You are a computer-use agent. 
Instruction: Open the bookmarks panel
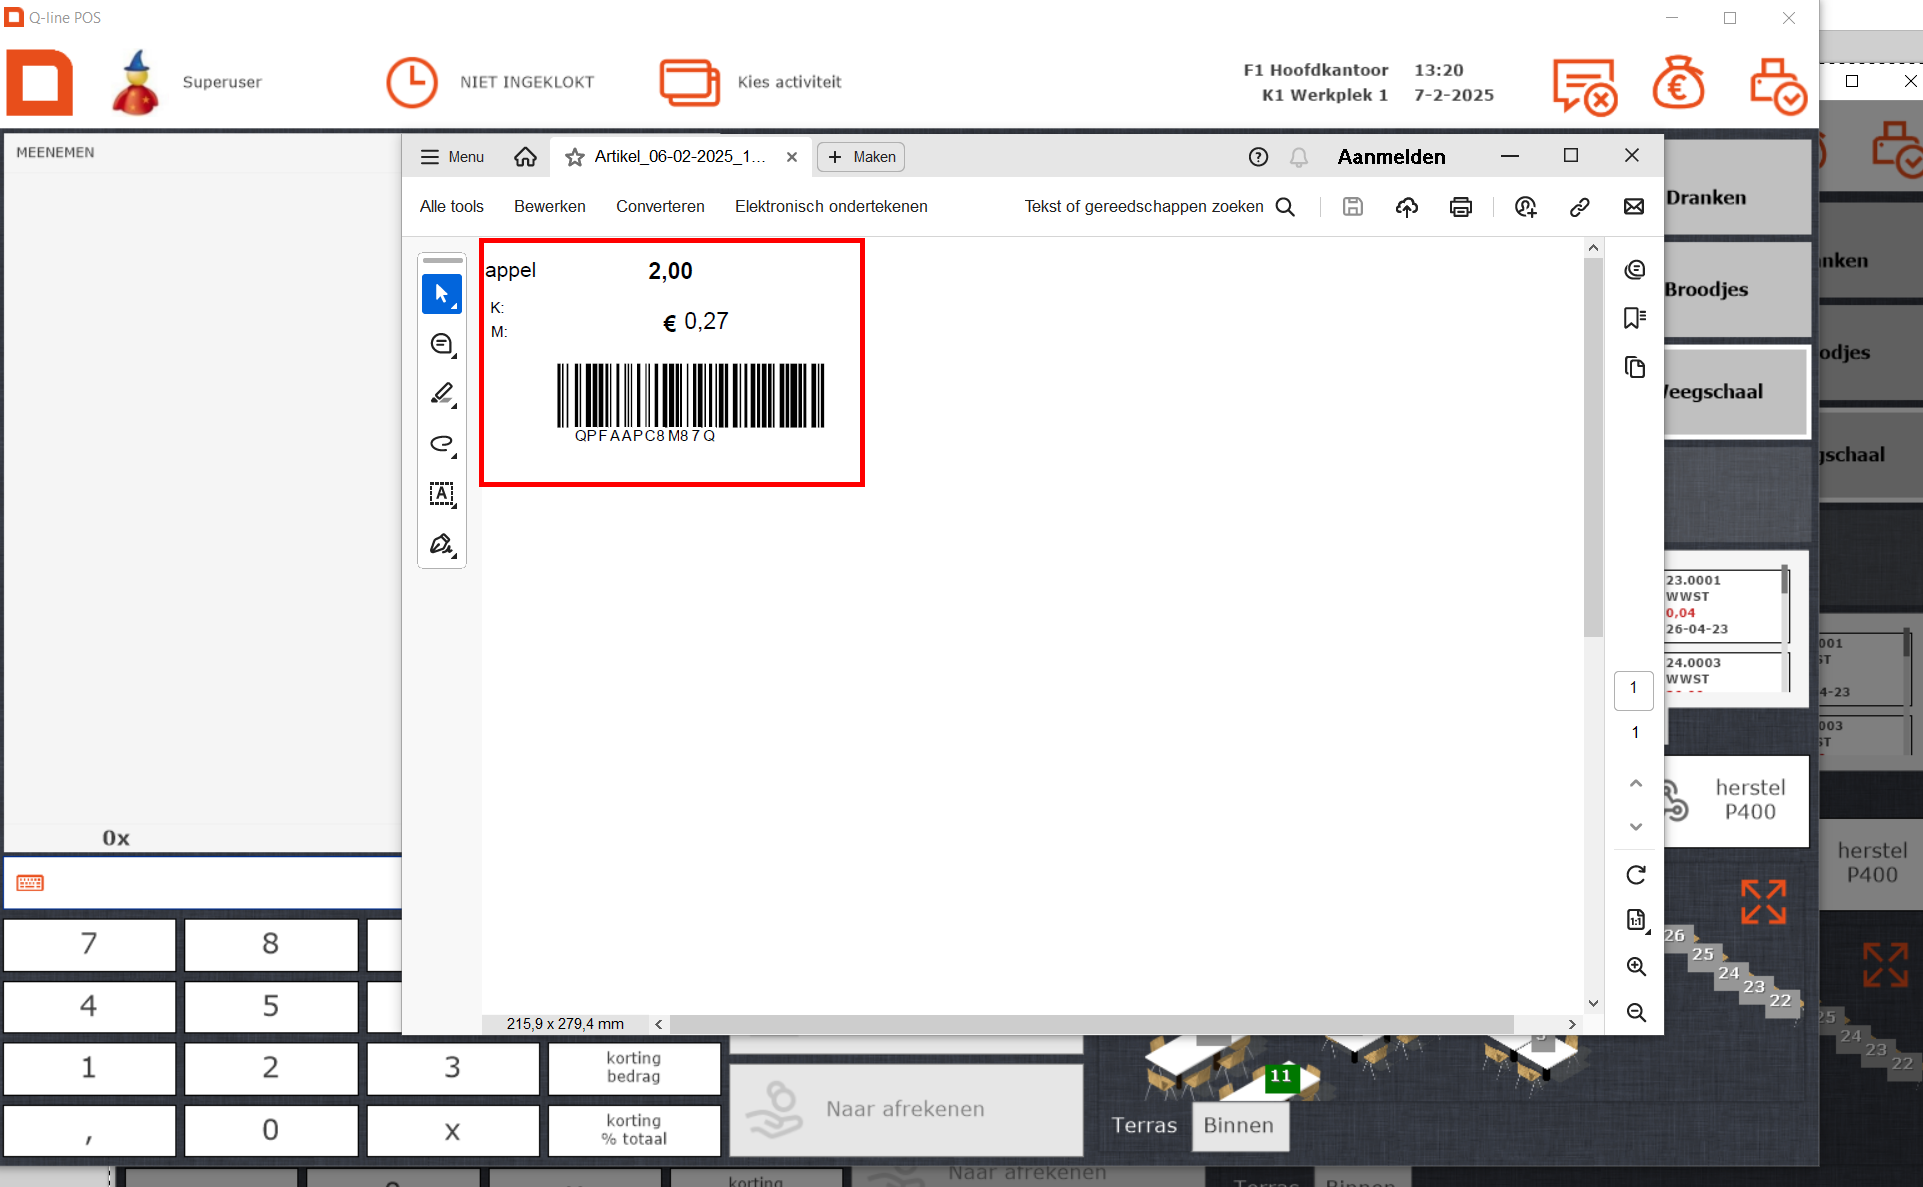point(1635,318)
